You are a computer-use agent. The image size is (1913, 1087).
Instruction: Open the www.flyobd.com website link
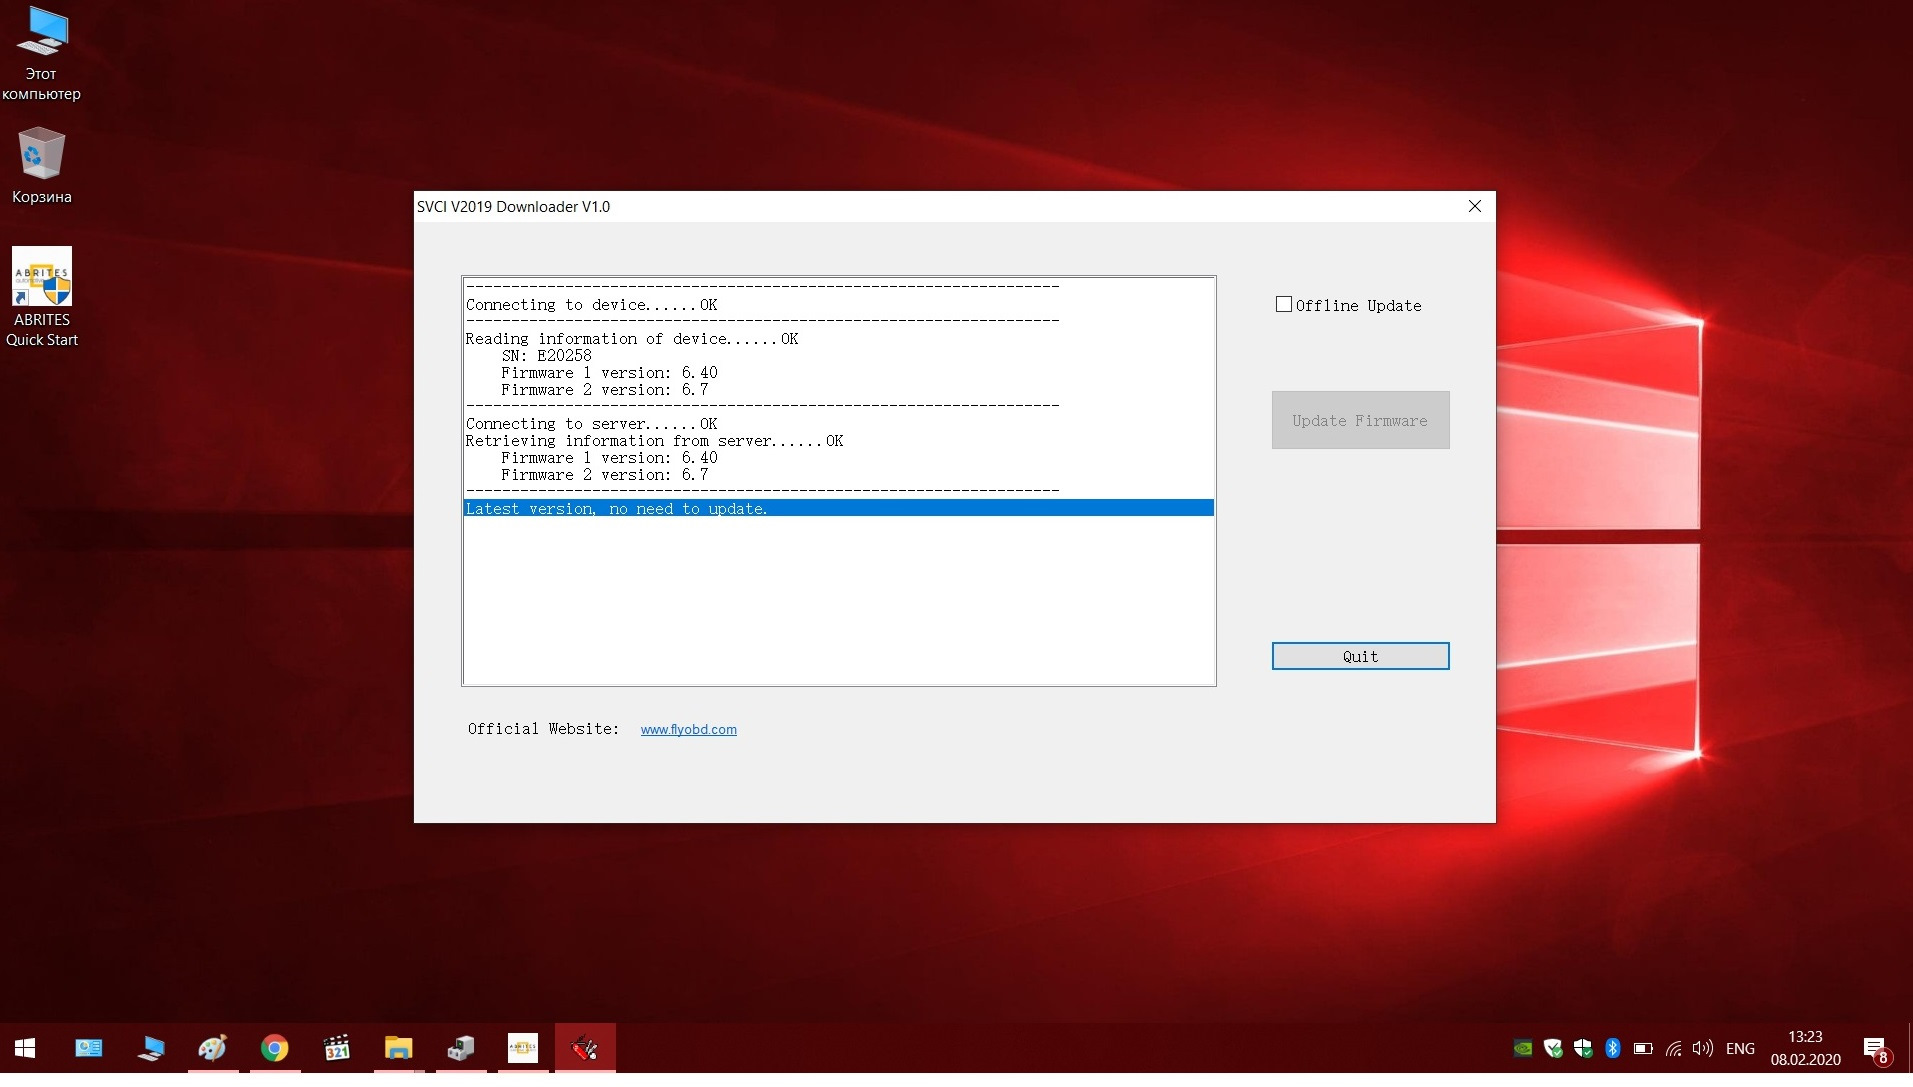click(688, 730)
